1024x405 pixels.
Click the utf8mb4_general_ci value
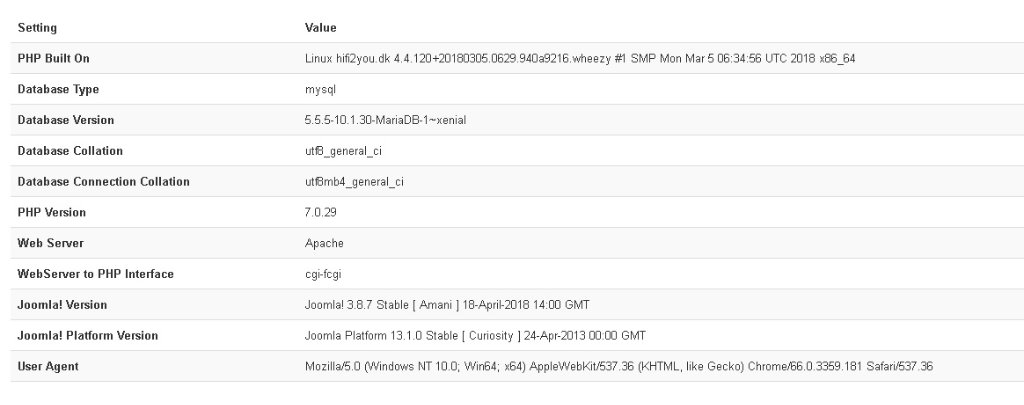354,182
